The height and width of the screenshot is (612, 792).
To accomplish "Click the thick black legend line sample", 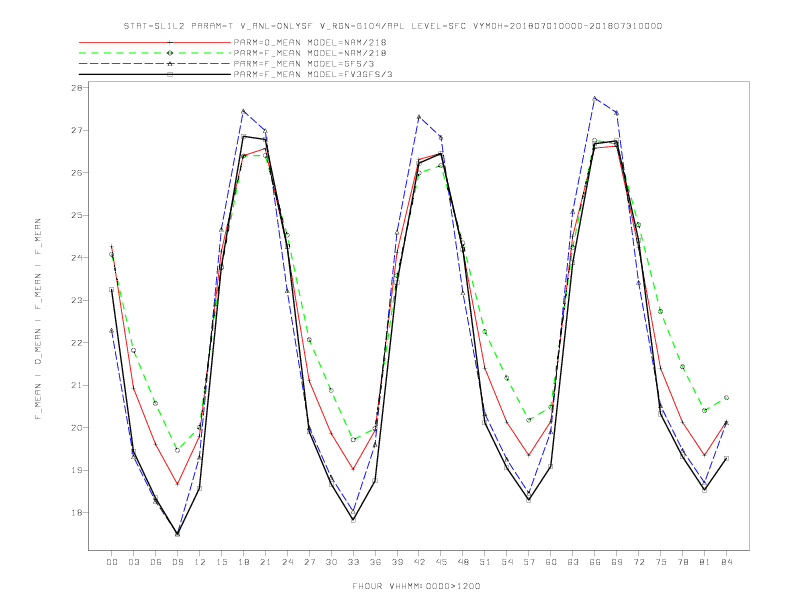I will (x=155, y=74).
